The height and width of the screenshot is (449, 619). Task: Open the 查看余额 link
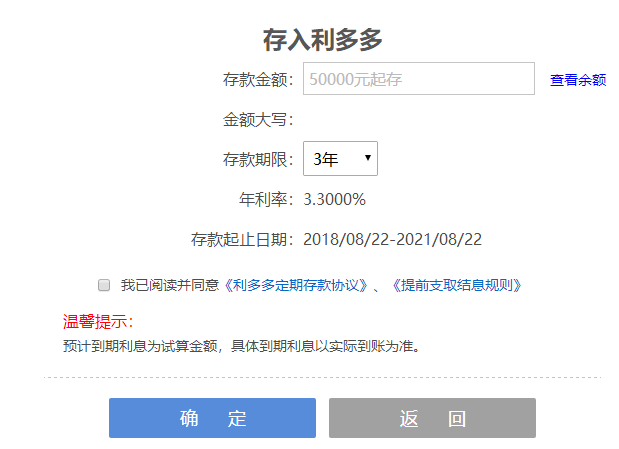(x=578, y=80)
